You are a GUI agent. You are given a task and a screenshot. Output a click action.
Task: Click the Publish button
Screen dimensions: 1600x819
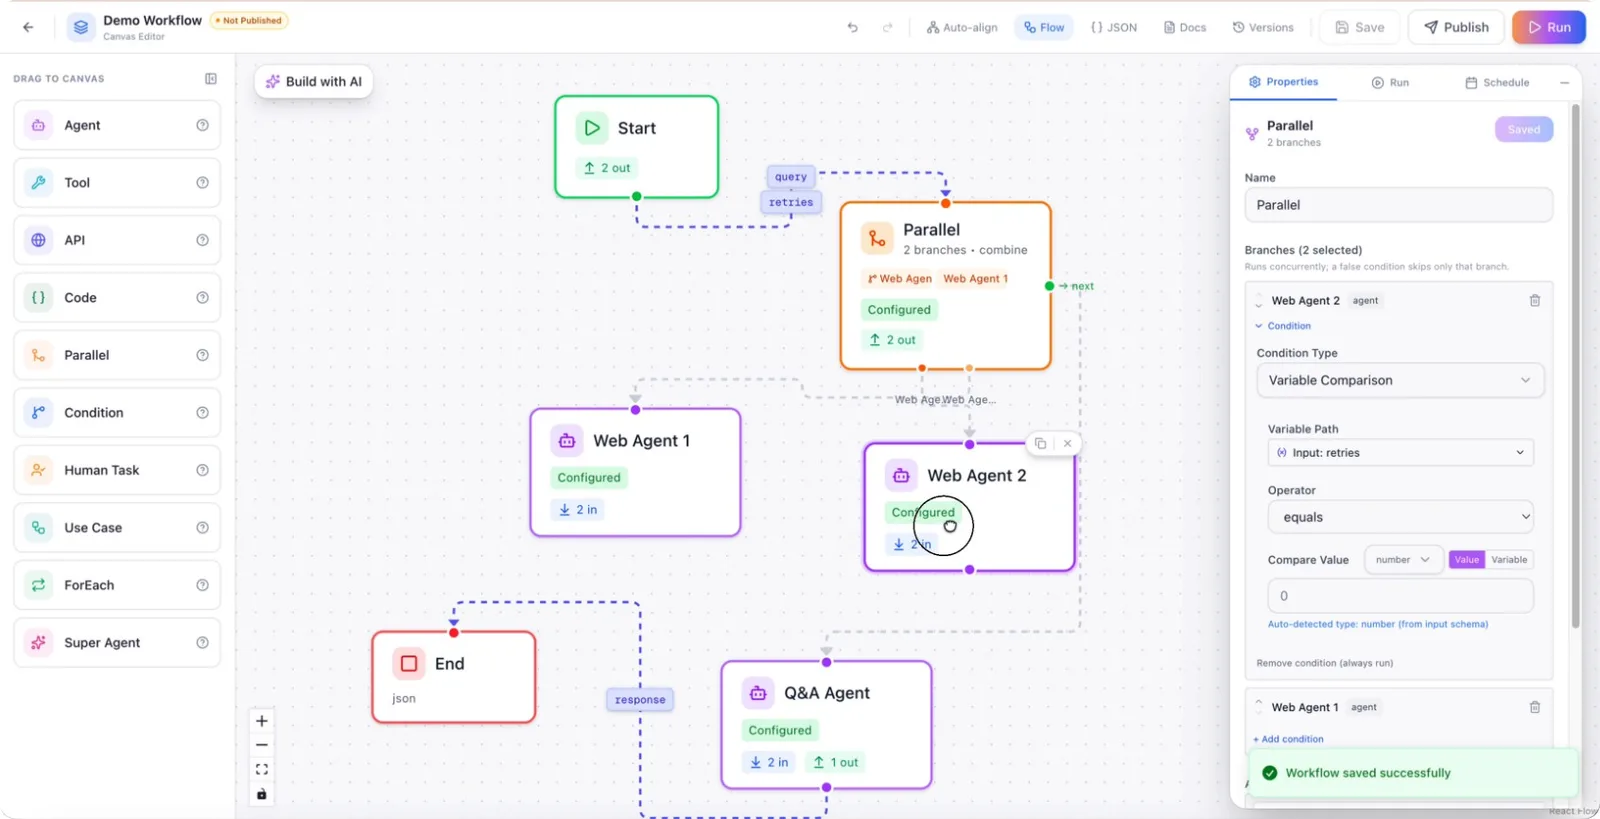pos(1456,27)
